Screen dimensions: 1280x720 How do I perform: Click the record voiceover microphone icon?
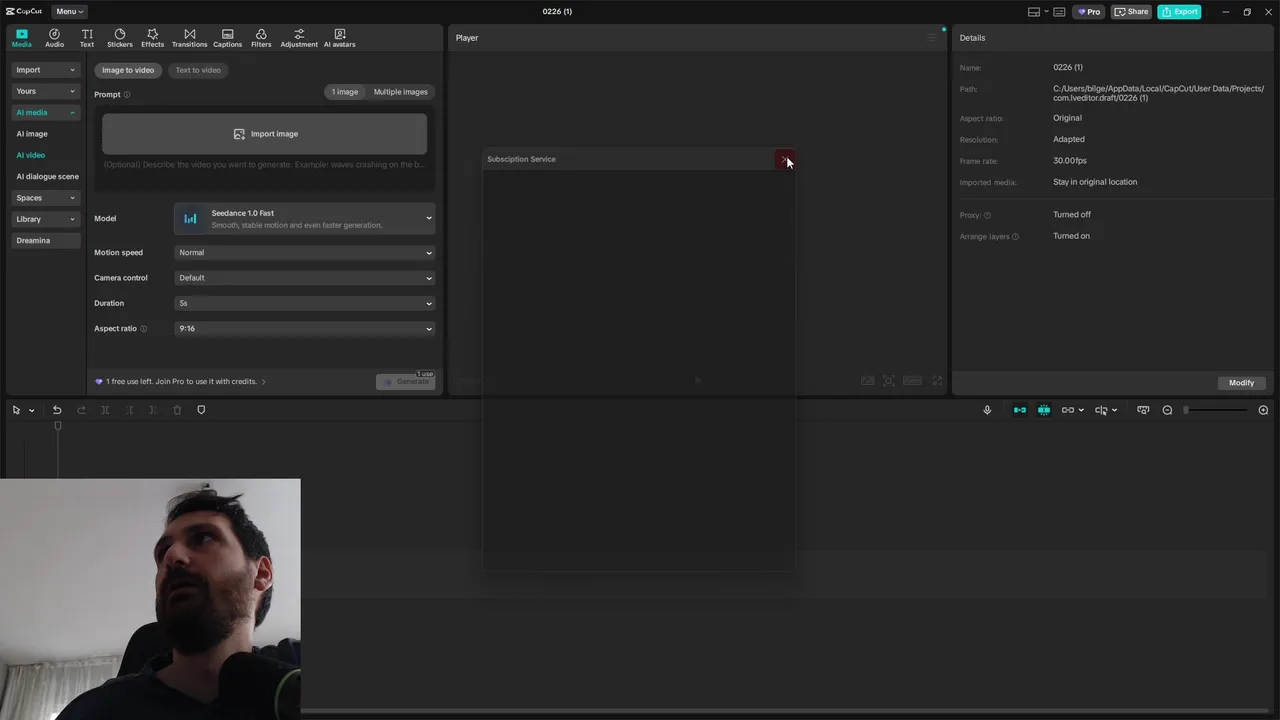coord(987,410)
